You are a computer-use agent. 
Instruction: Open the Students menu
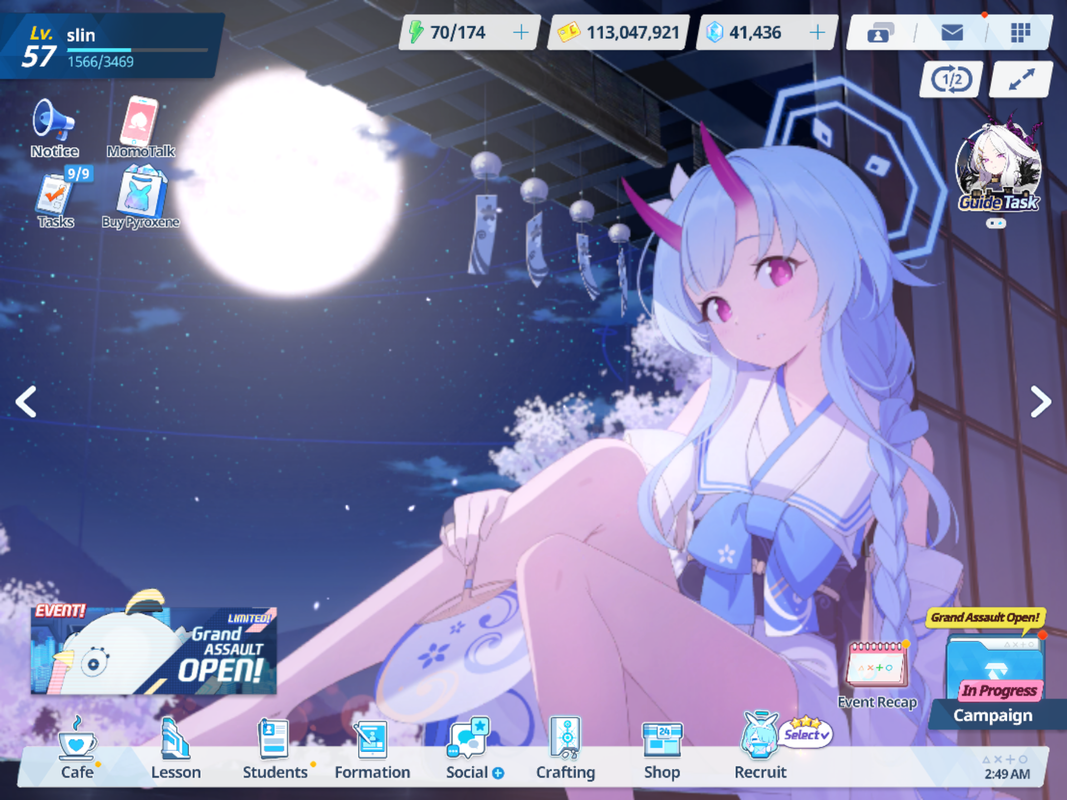coord(275,748)
